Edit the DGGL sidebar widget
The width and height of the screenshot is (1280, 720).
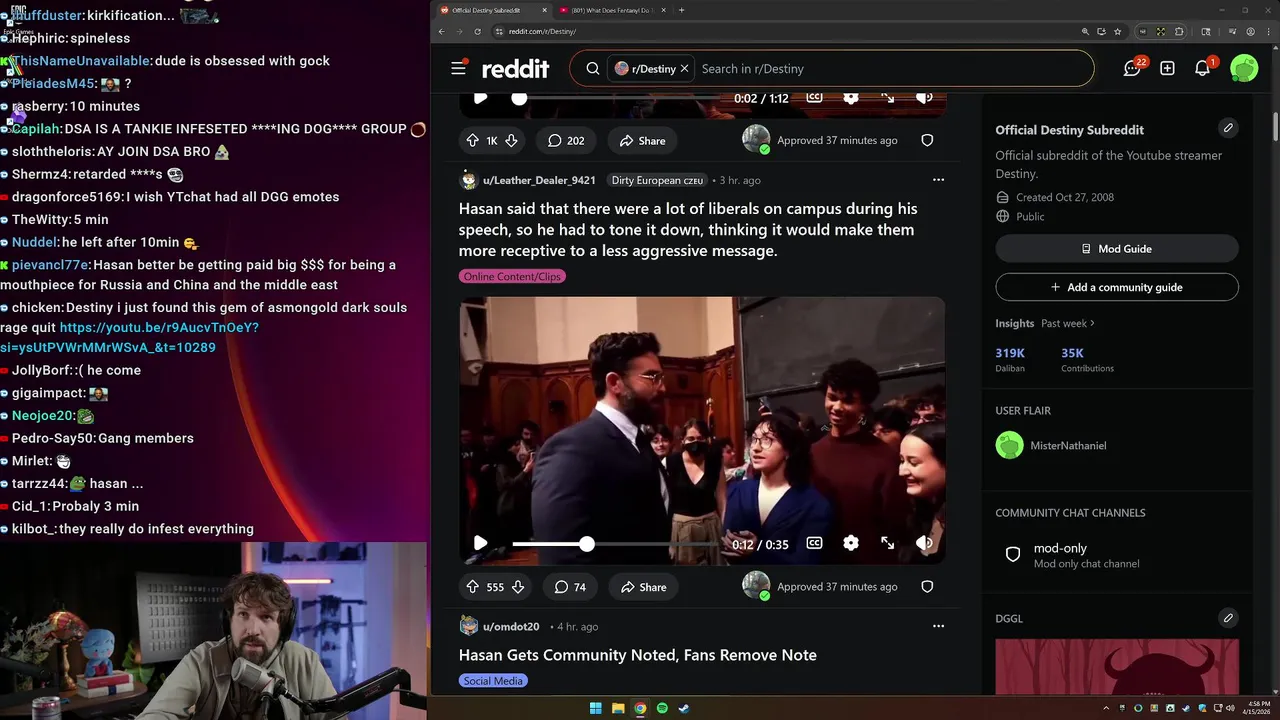[1228, 618]
